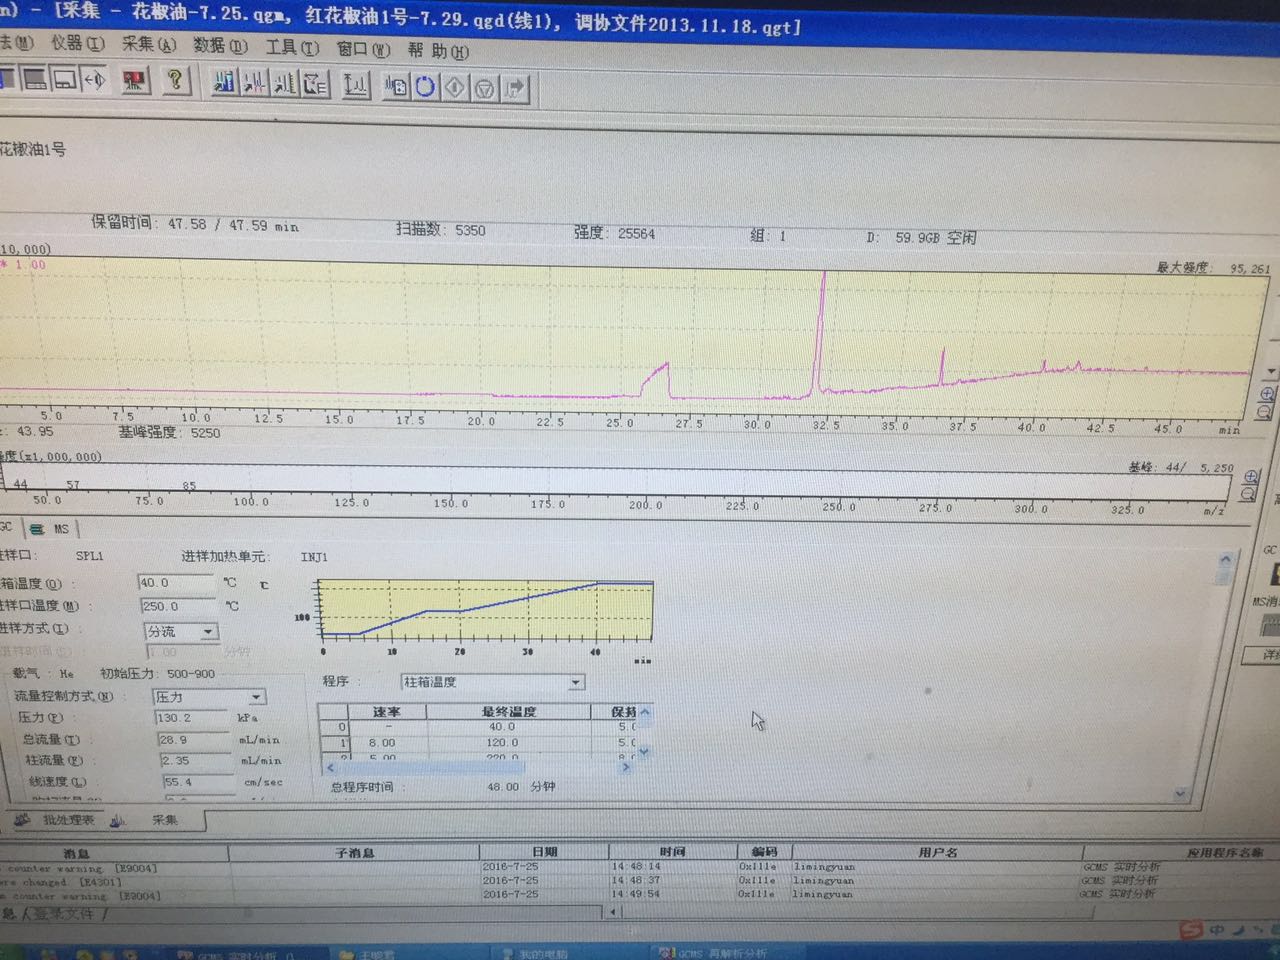Click the parameters panel scroll up arrow
The width and height of the screenshot is (1280, 960).
point(1225,559)
